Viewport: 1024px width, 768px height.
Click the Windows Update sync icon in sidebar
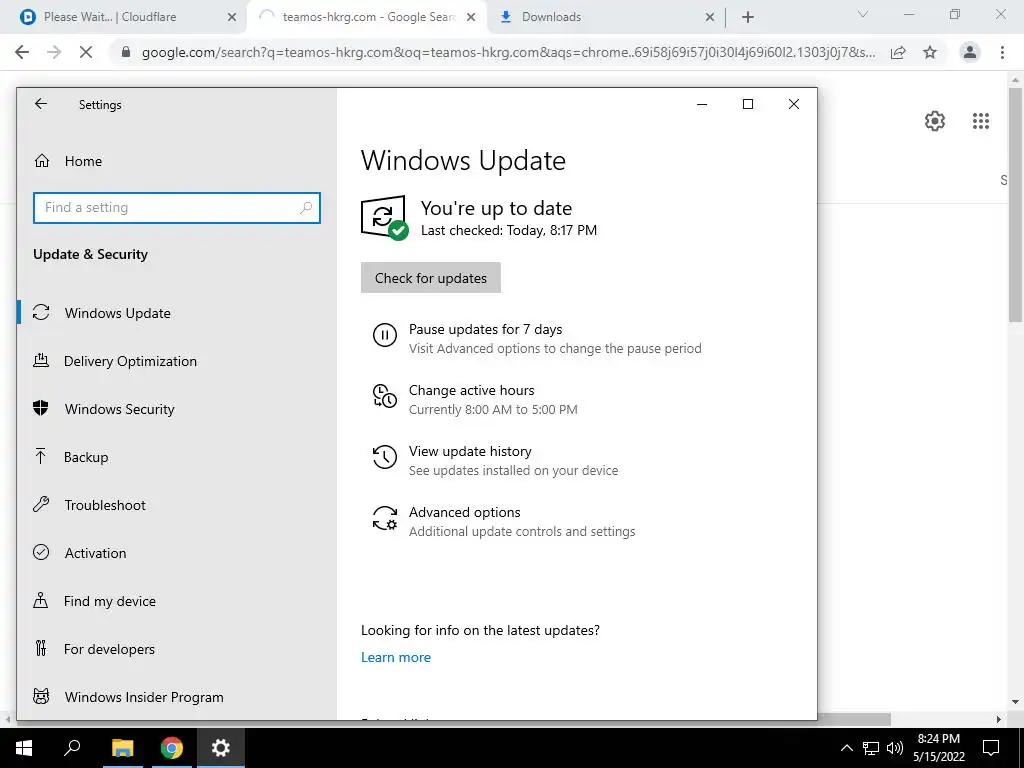pyautogui.click(x=41, y=312)
